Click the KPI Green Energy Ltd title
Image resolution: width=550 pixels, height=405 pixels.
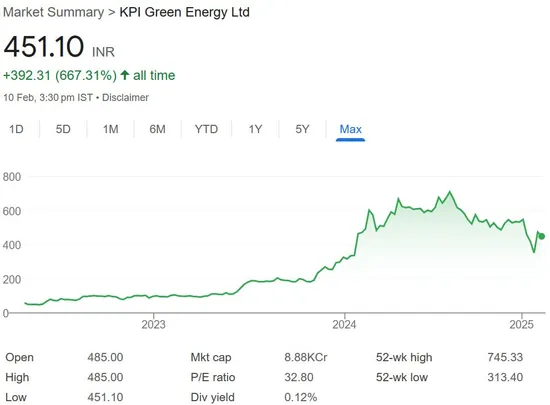(185, 12)
